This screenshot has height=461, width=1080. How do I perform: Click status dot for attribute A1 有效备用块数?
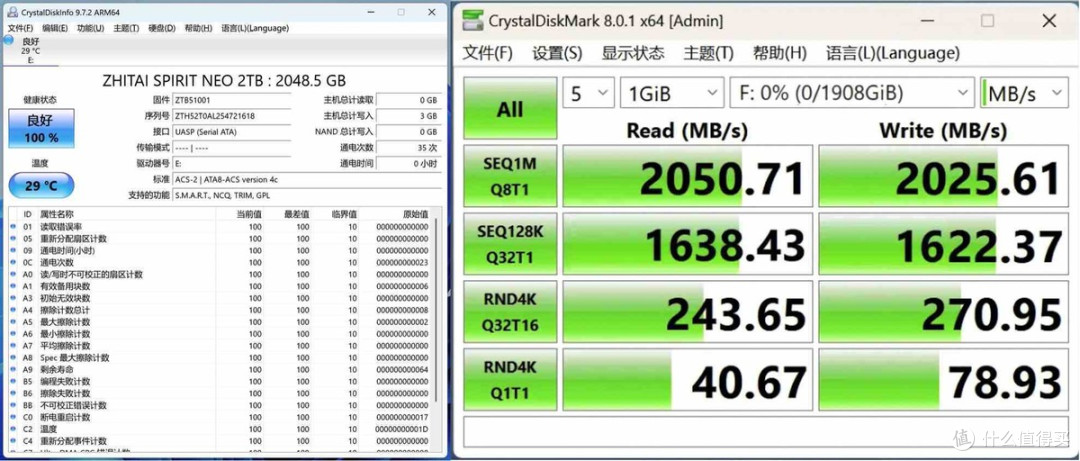13,286
